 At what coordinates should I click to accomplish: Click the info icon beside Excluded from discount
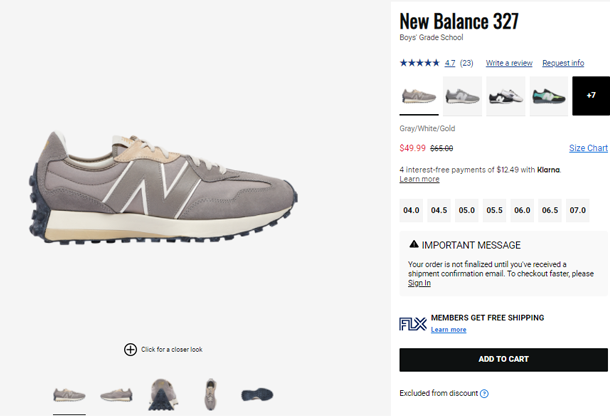[484, 394]
